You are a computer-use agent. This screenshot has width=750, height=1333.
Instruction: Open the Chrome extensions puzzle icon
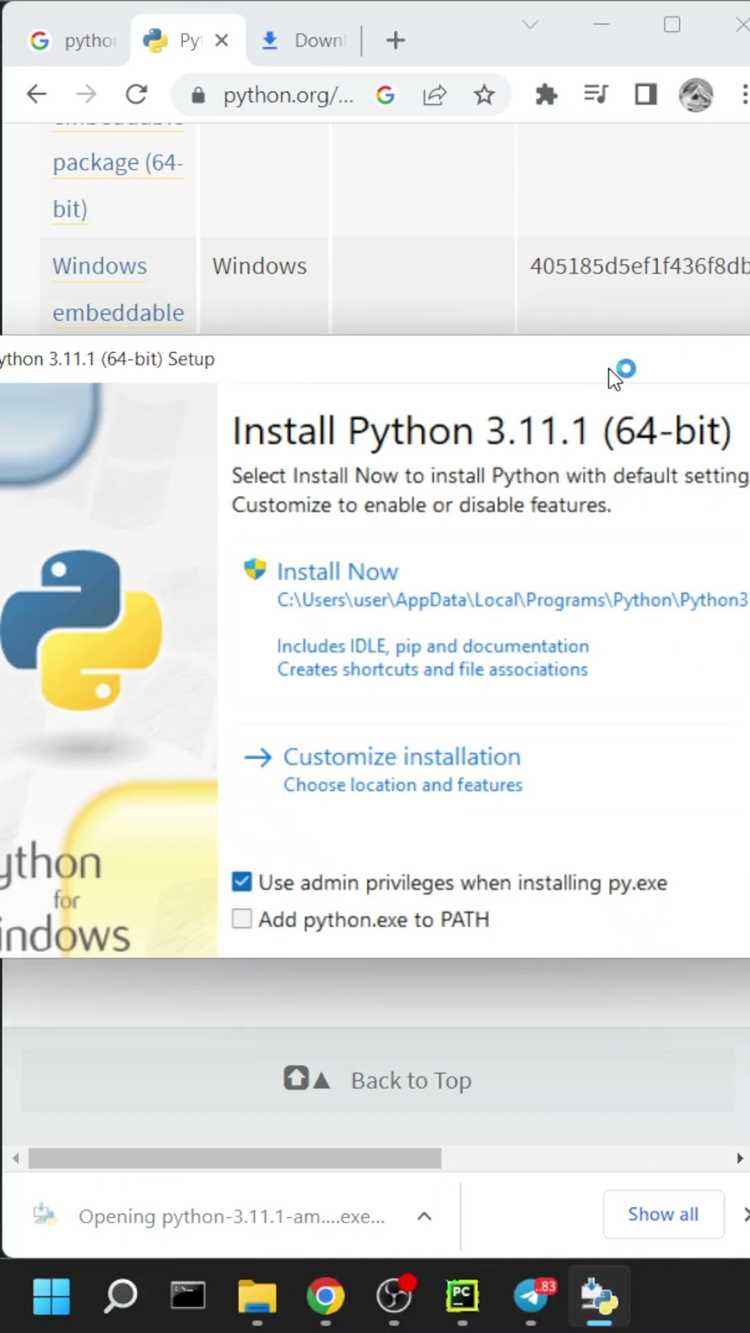546,95
